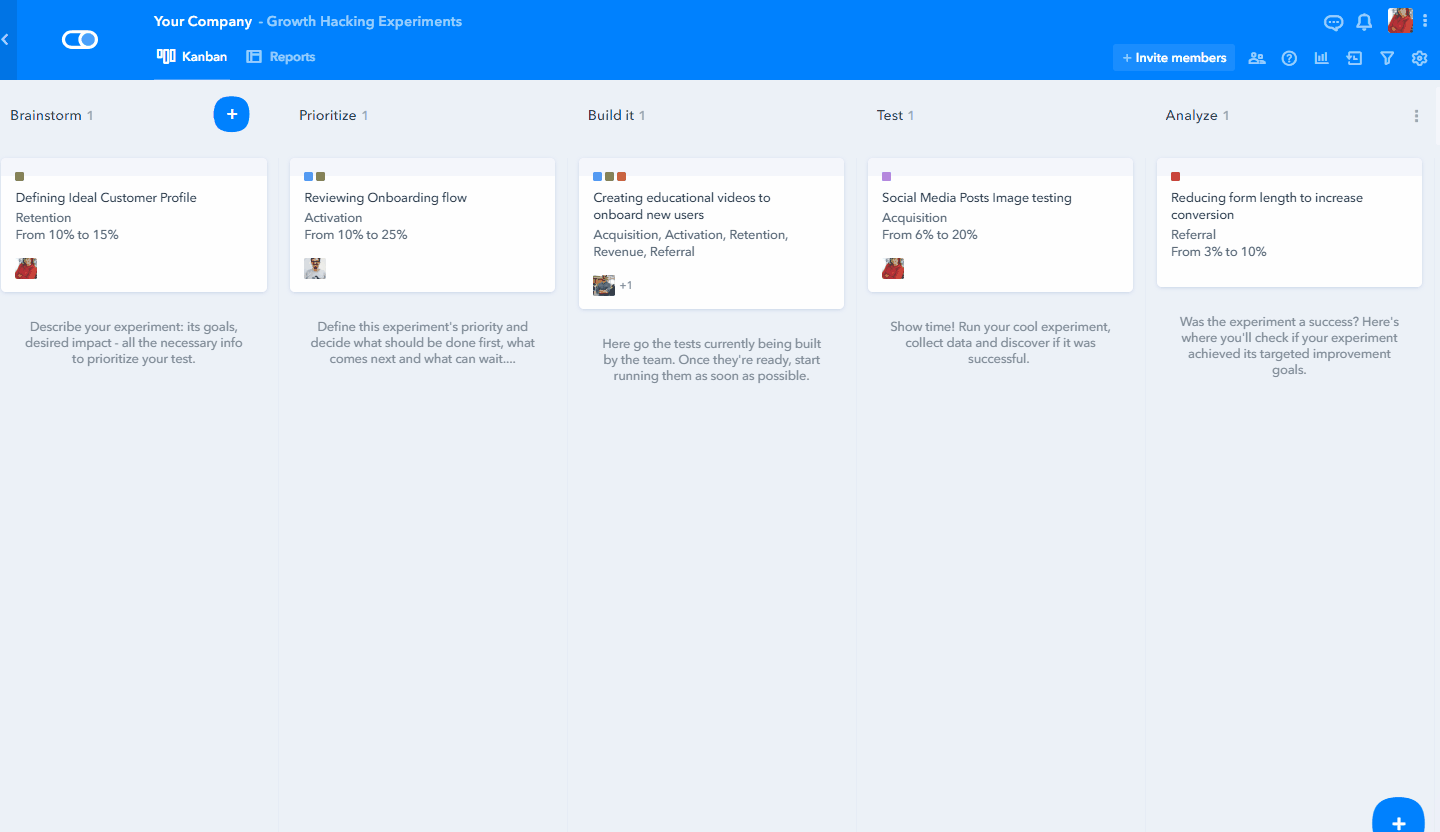Open the notifications bell

1364,22
